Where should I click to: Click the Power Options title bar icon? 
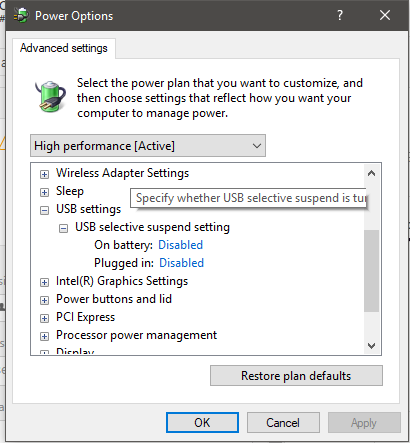(21, 15)
